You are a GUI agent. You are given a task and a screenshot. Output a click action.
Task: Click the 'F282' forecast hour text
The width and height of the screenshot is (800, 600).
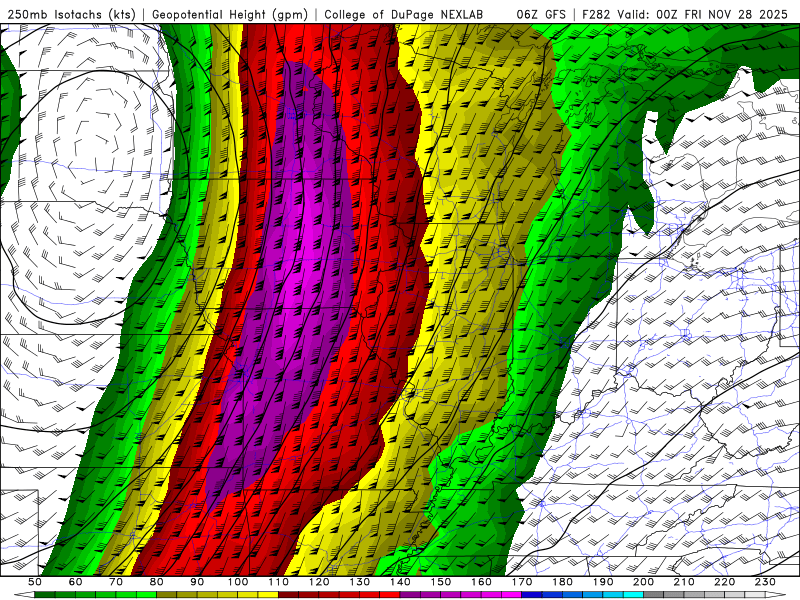click(x=596, y=15)
